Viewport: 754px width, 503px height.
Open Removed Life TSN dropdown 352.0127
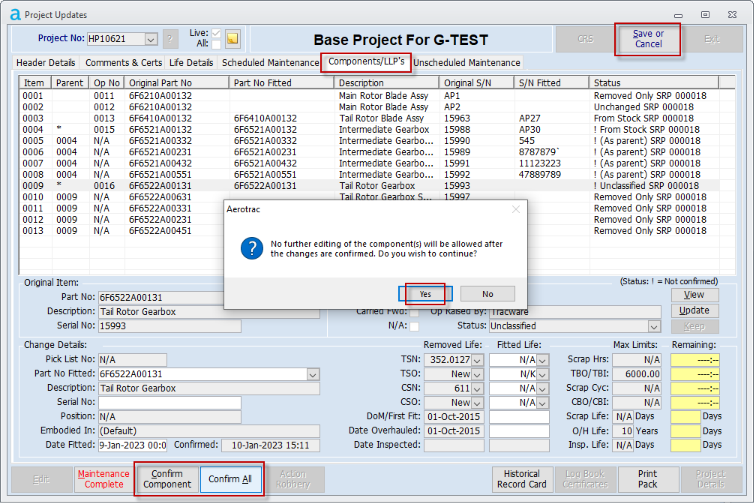pos(478,360)
